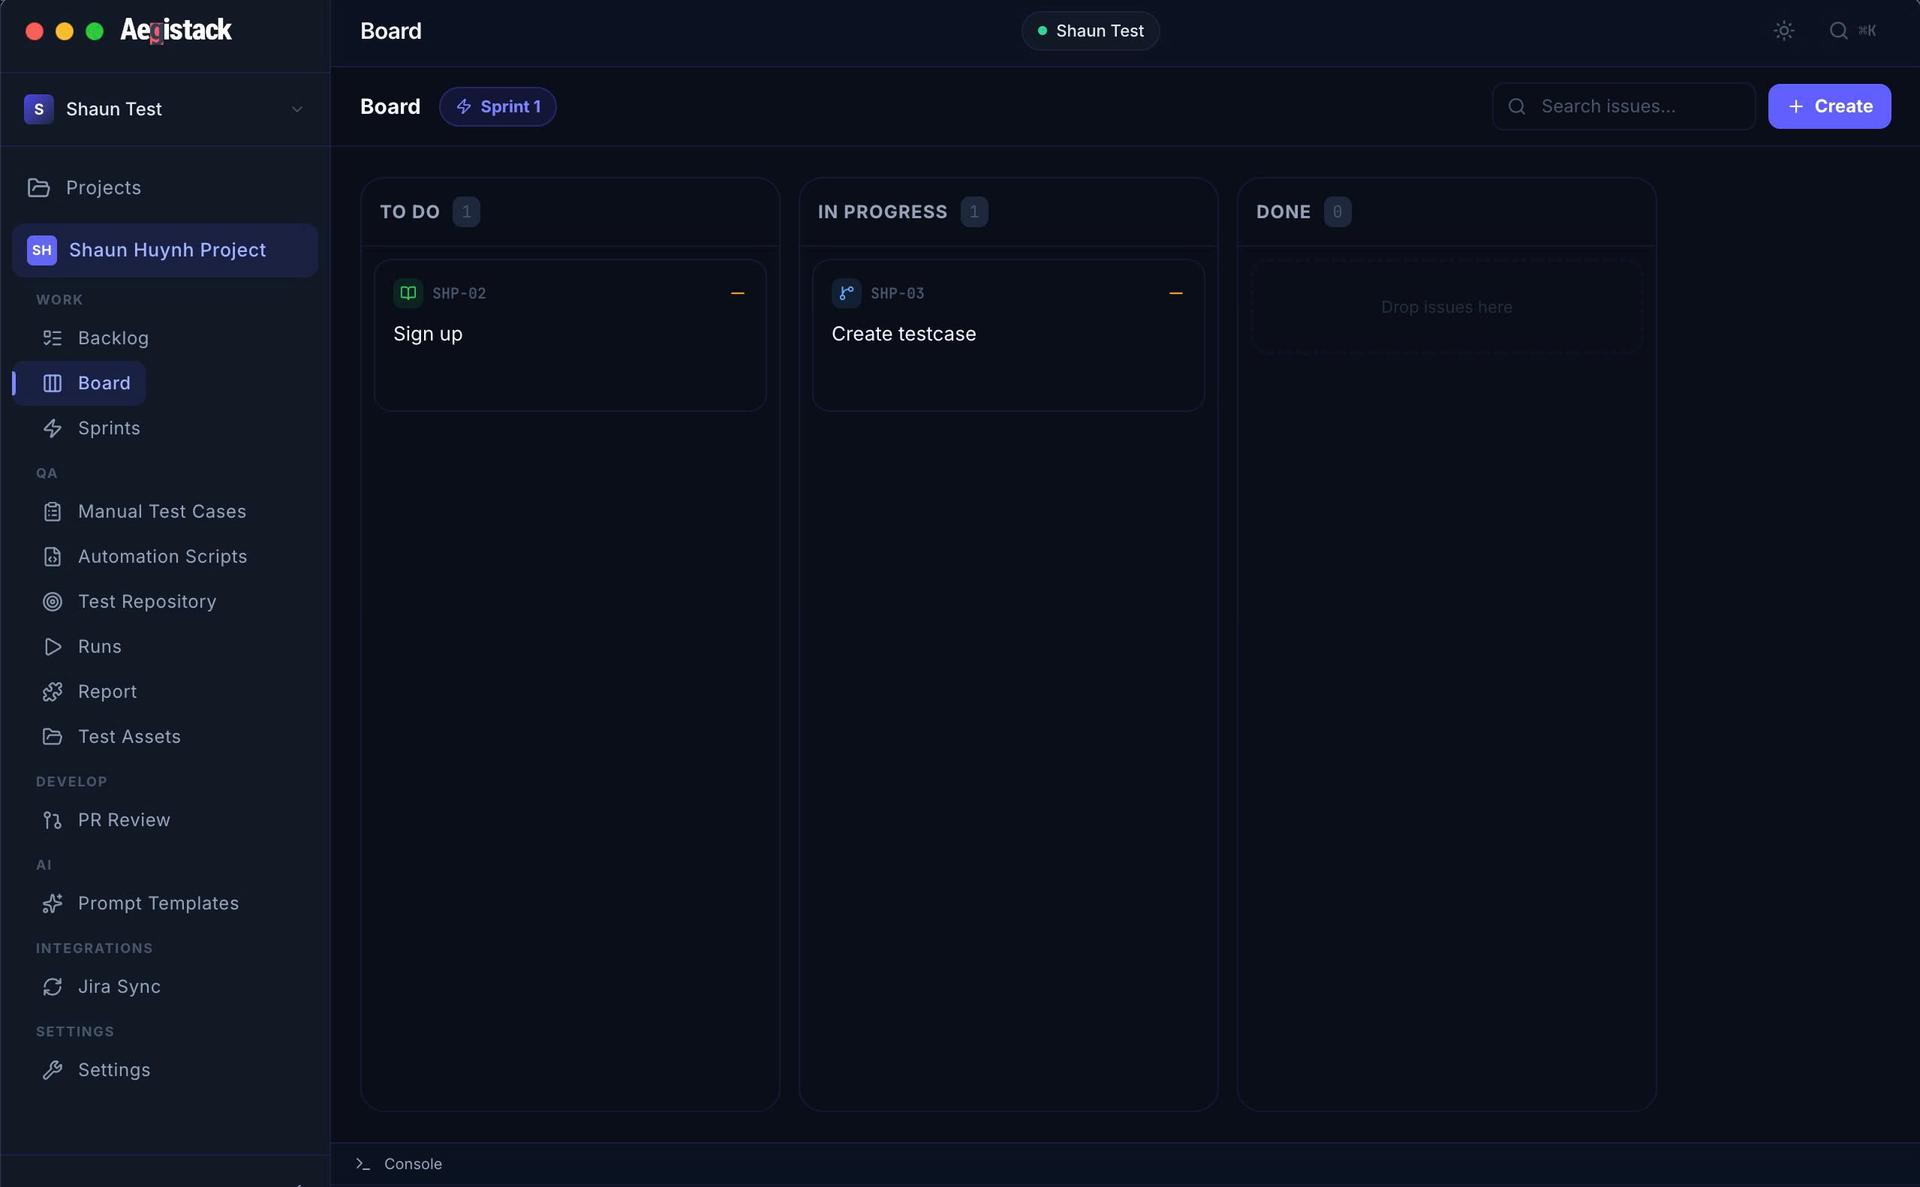Click the Create button

click(x=1829, y=106)
